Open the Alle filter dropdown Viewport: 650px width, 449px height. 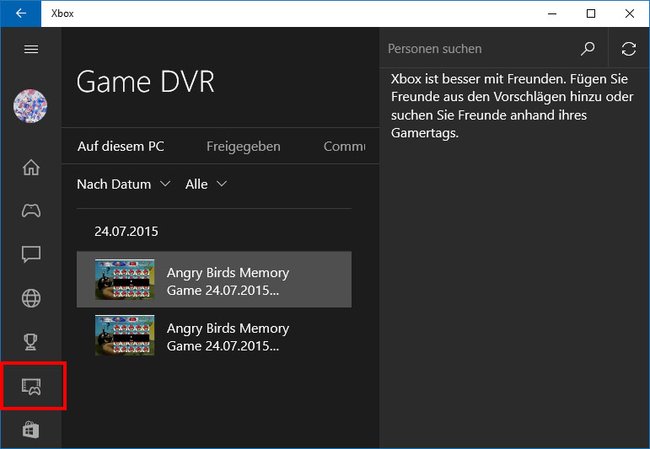(206, 184)
